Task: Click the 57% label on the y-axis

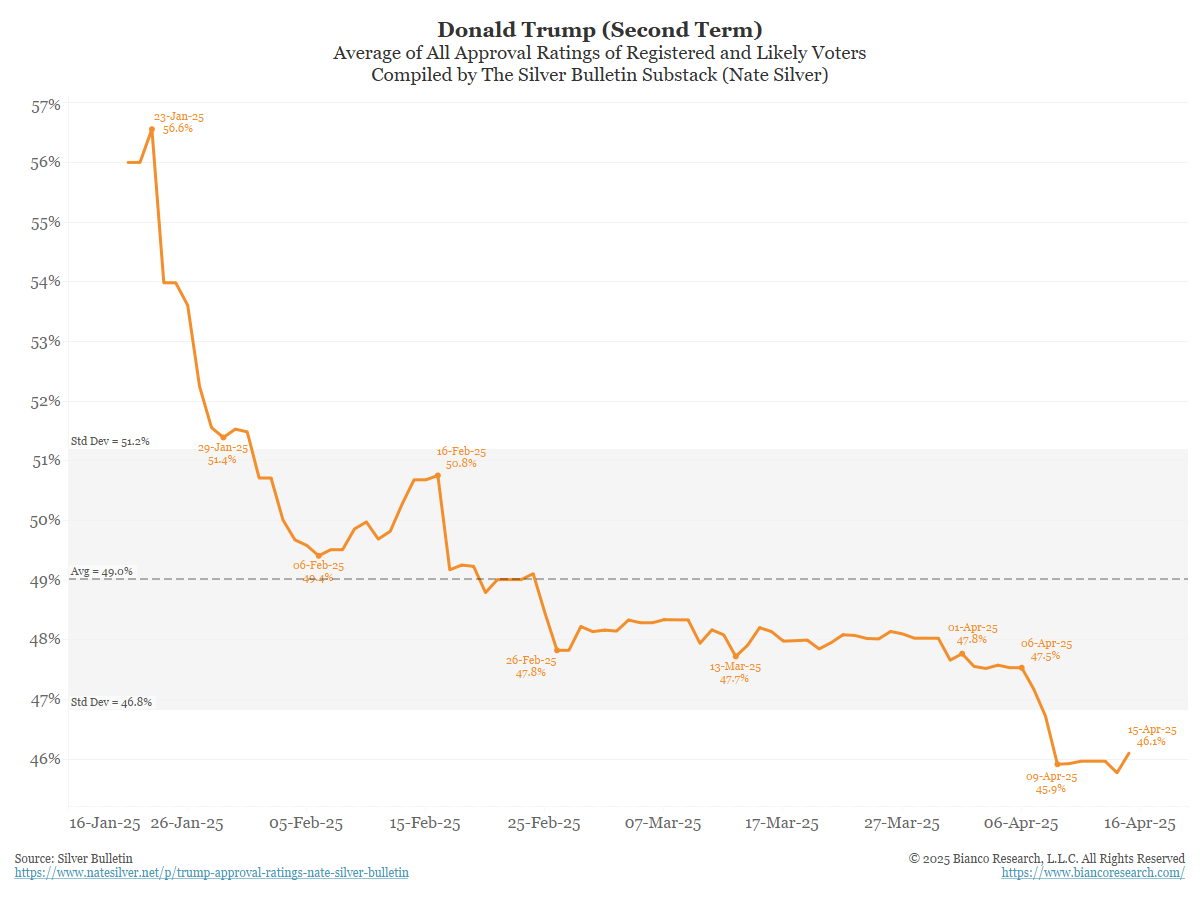Action: [x=47, y=104]
